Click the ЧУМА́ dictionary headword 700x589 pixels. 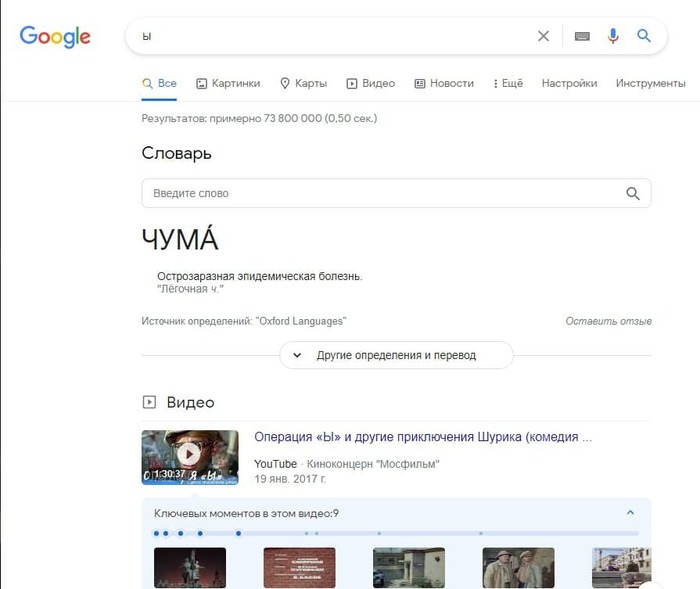point(180,238)
